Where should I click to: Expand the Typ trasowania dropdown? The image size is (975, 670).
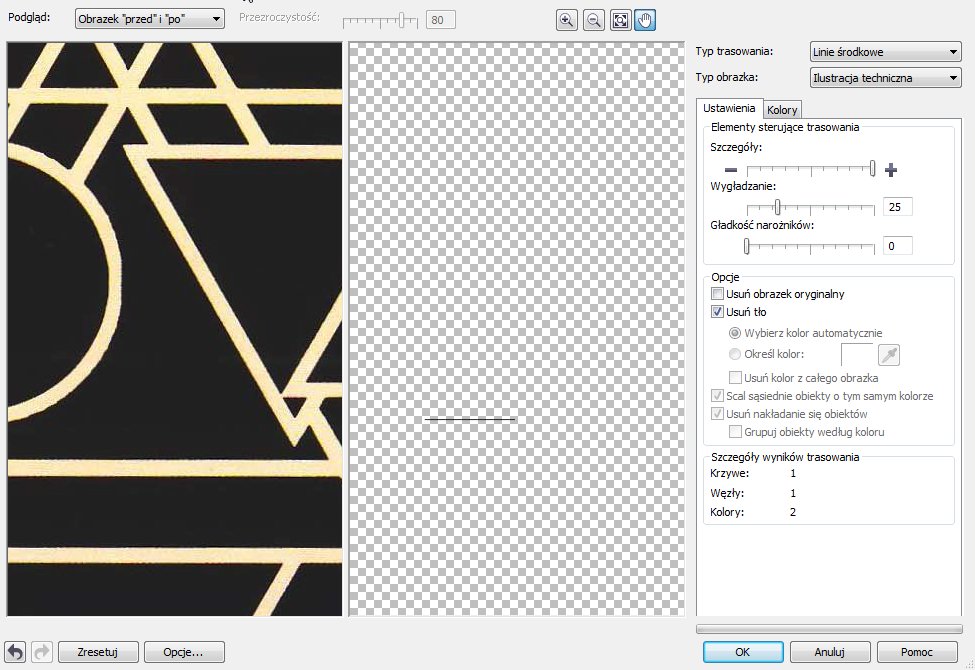click(884, 52)
